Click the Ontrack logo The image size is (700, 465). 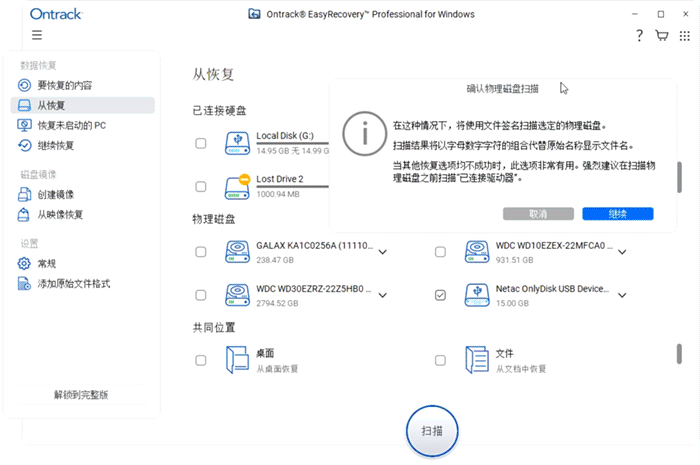pos(56,14)
